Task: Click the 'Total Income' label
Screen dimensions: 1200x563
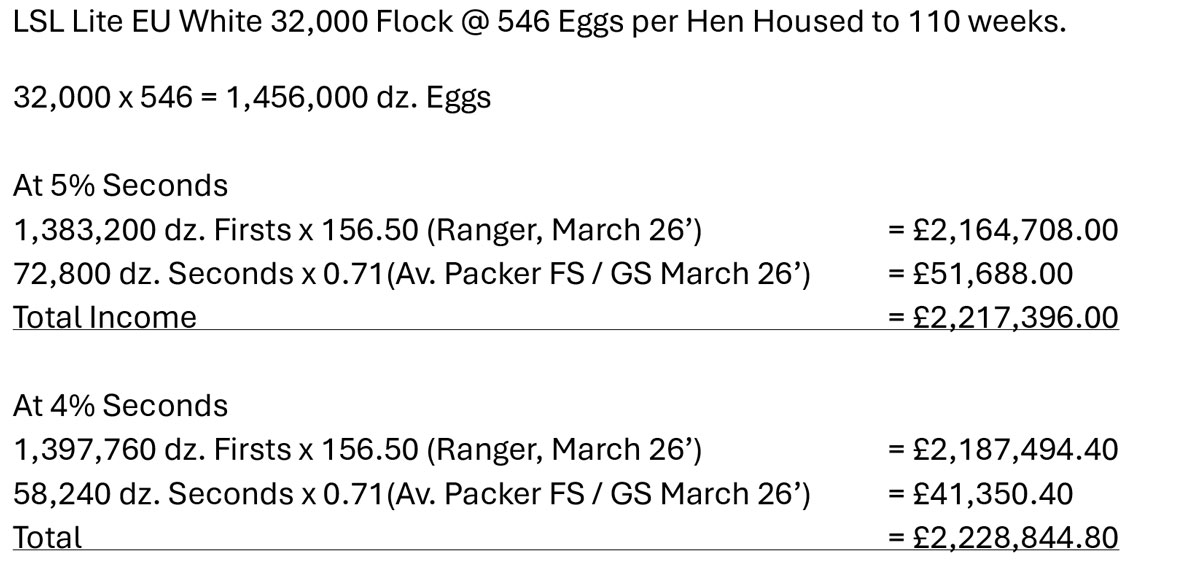Action: point(105,318)
